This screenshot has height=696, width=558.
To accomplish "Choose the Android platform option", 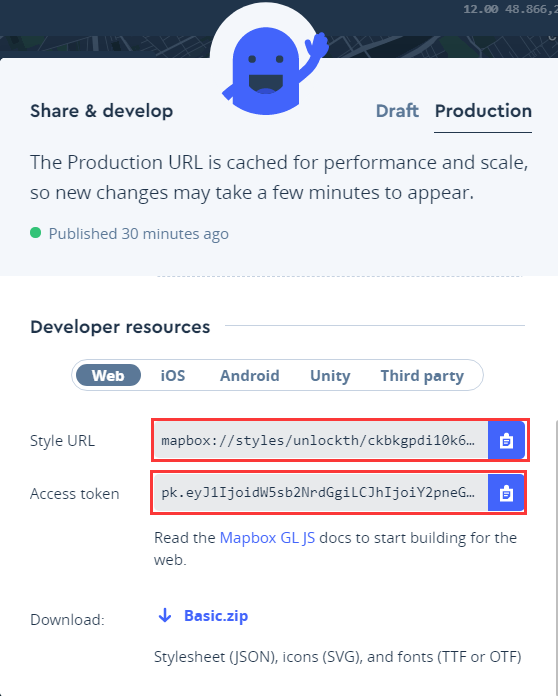I will click(249, 376).
